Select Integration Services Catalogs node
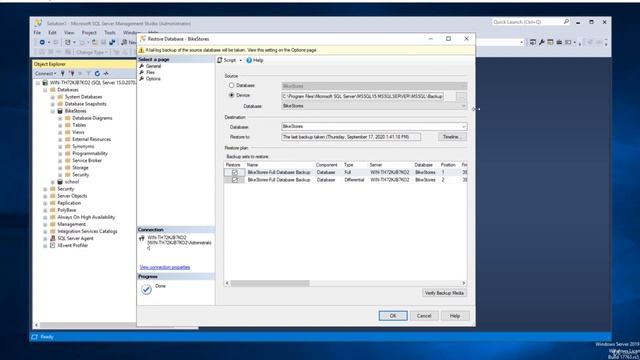The height and width of the screenshot is (360, 640). coord(87,231)
